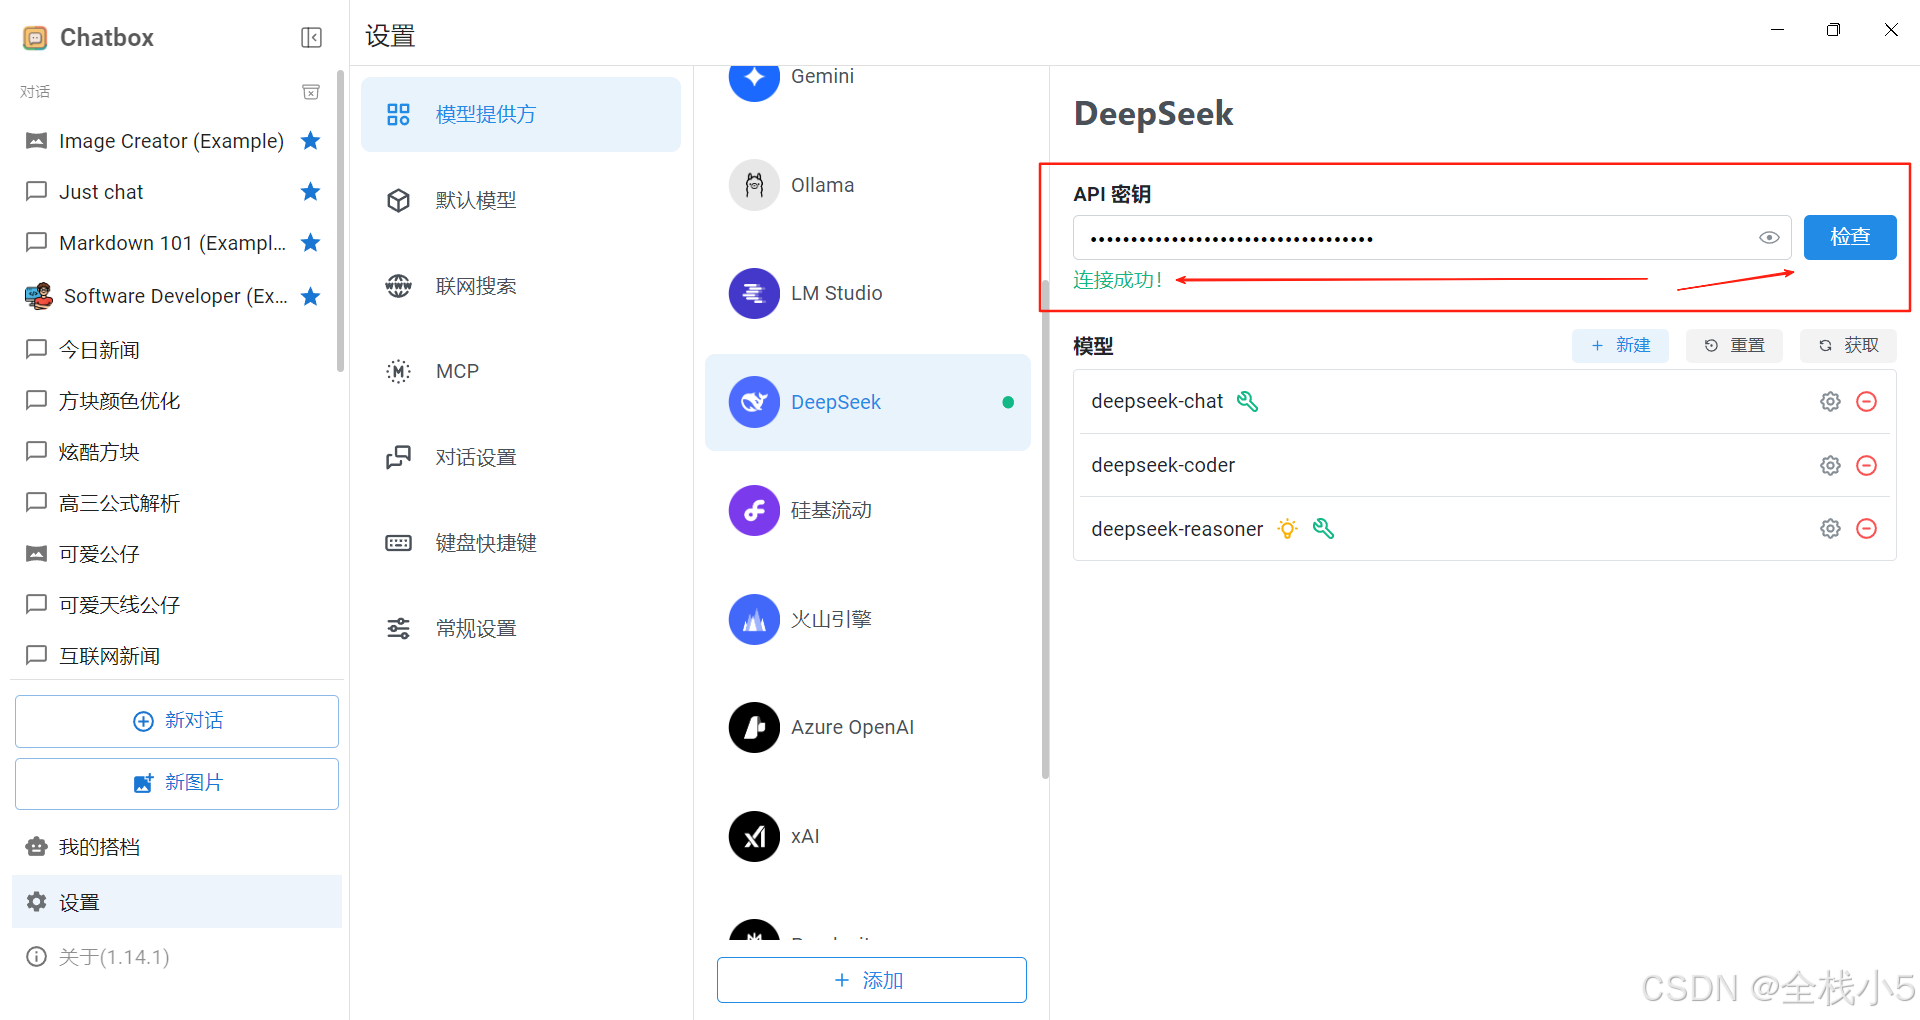The width and height of the screenshot is (1920, 1020).
Task: Click the 模型提供方 grid icon
Action: pyautogui.click(x=398, y=114)
